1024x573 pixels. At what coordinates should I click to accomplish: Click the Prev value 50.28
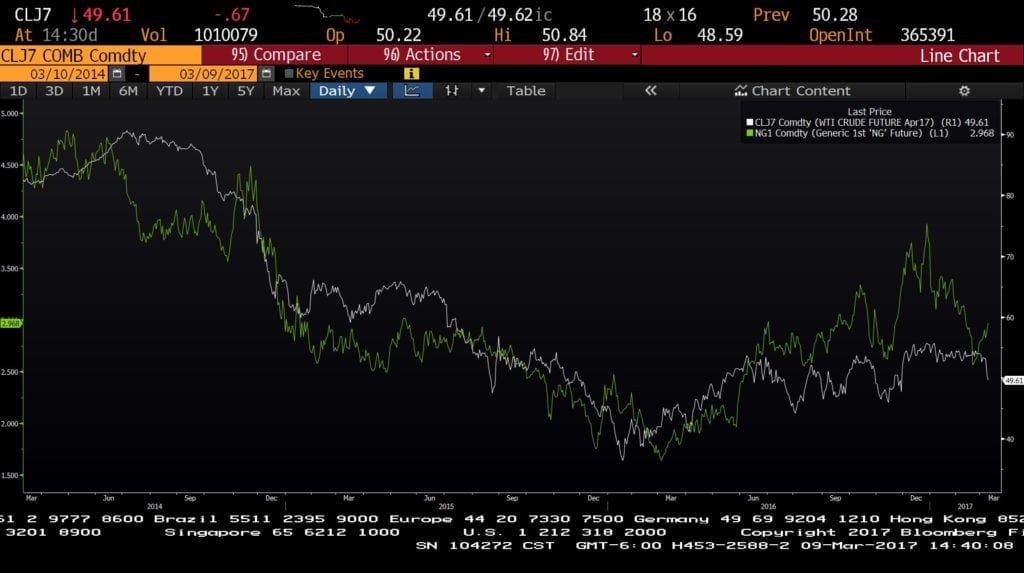[x=835, y=15]
